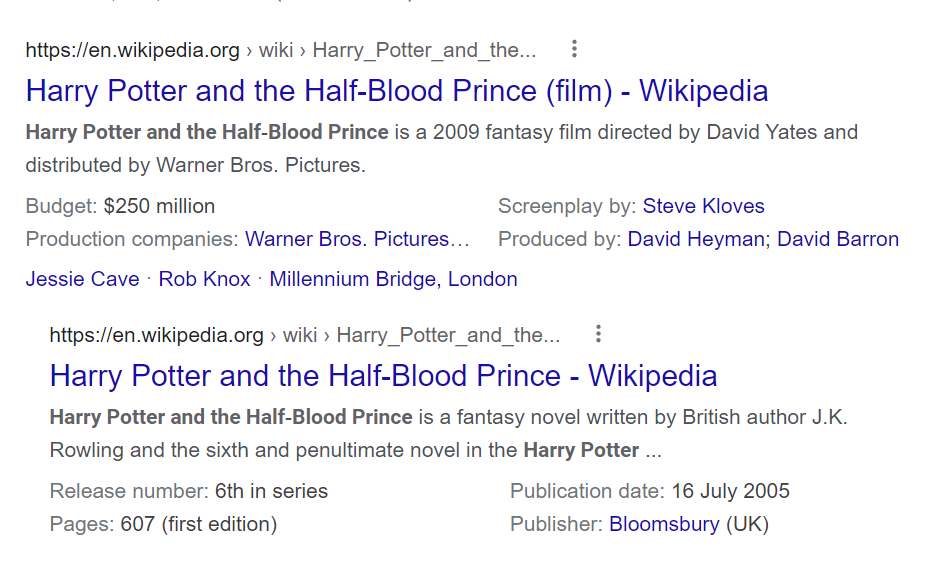Open the Millennium Bridge, London sitelink
The image size is (946, 578).
(393, 279)
